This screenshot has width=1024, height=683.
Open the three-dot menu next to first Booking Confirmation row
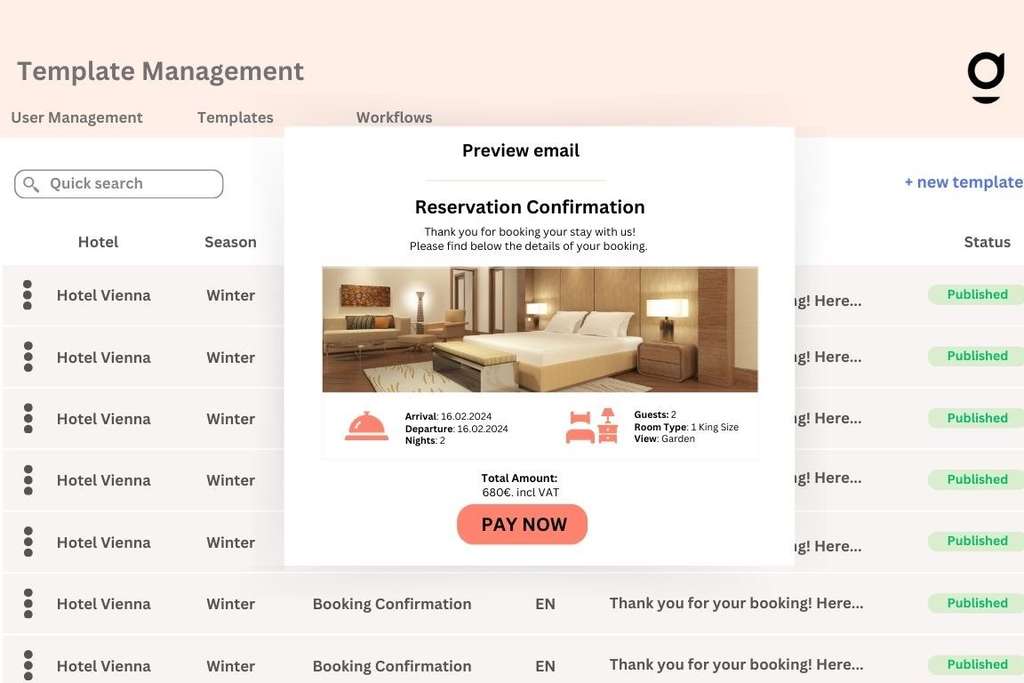(x=27, y=604)
